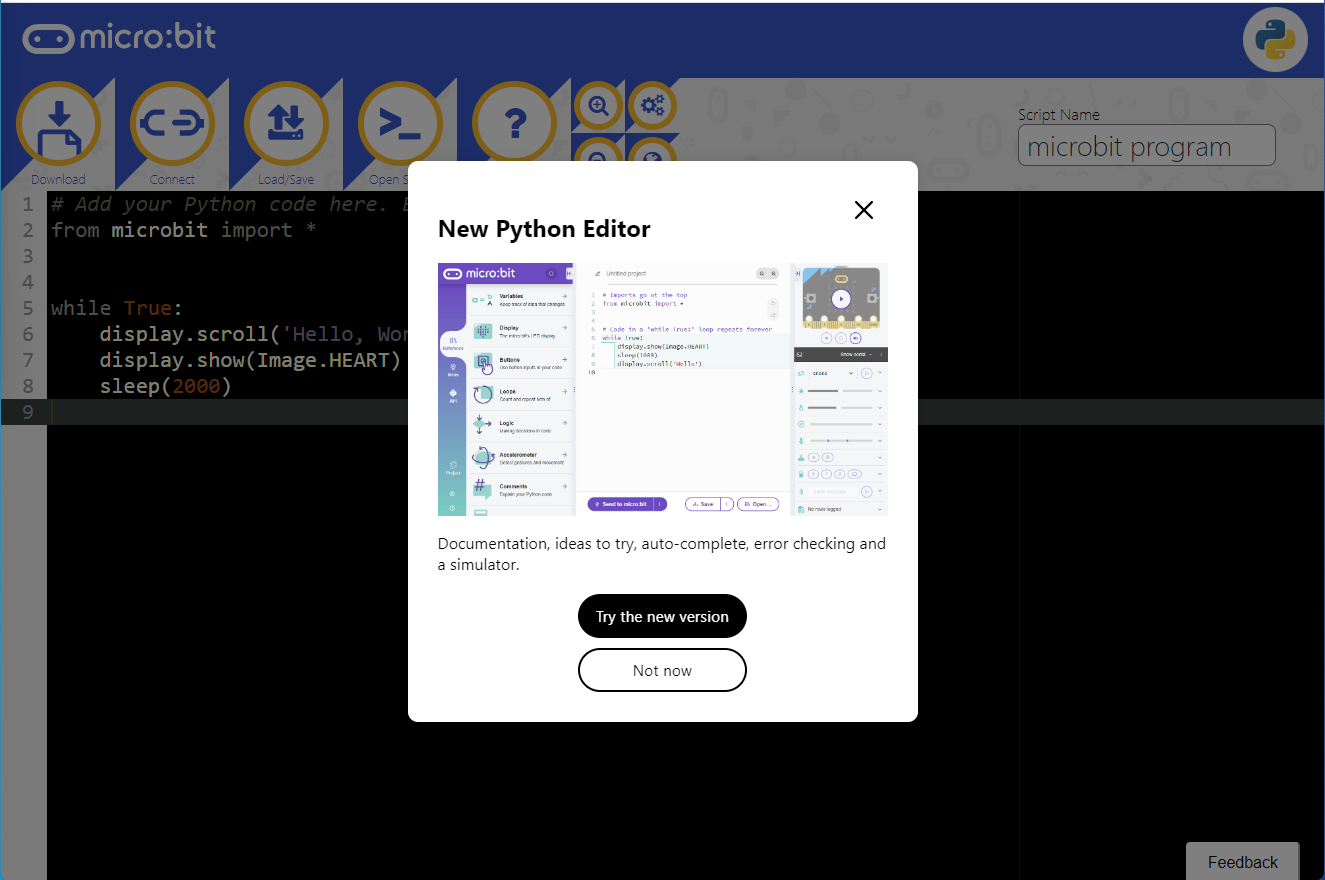The width and height of the screenshot is (1325, 880).
Task: Click the documentation description text in dialog
Action: 662,554
